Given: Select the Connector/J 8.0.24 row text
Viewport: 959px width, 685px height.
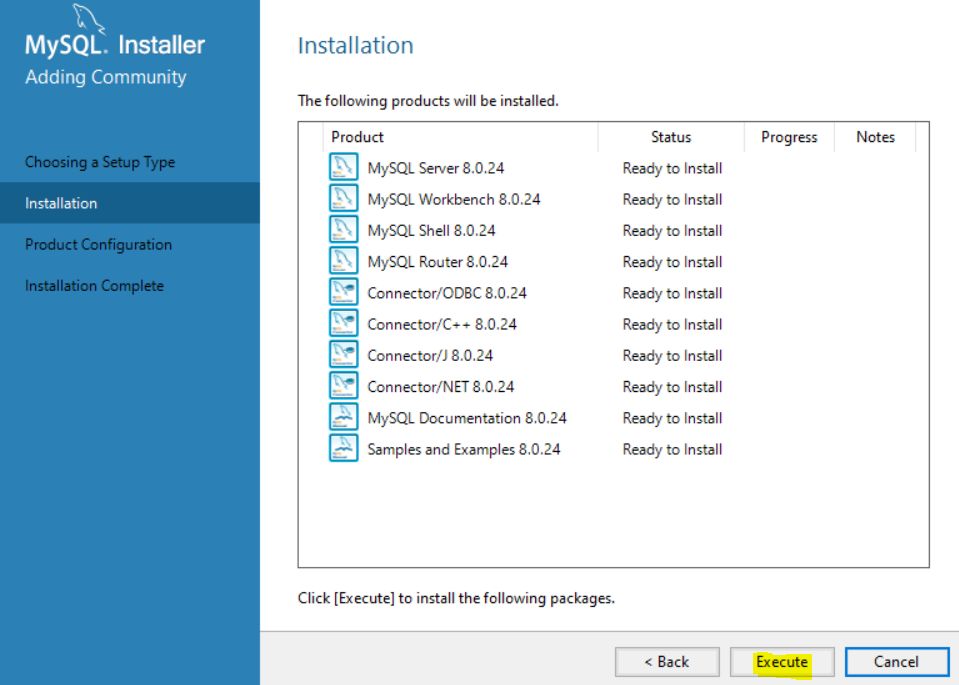Looking at the screenshot, I should point(430,355).
